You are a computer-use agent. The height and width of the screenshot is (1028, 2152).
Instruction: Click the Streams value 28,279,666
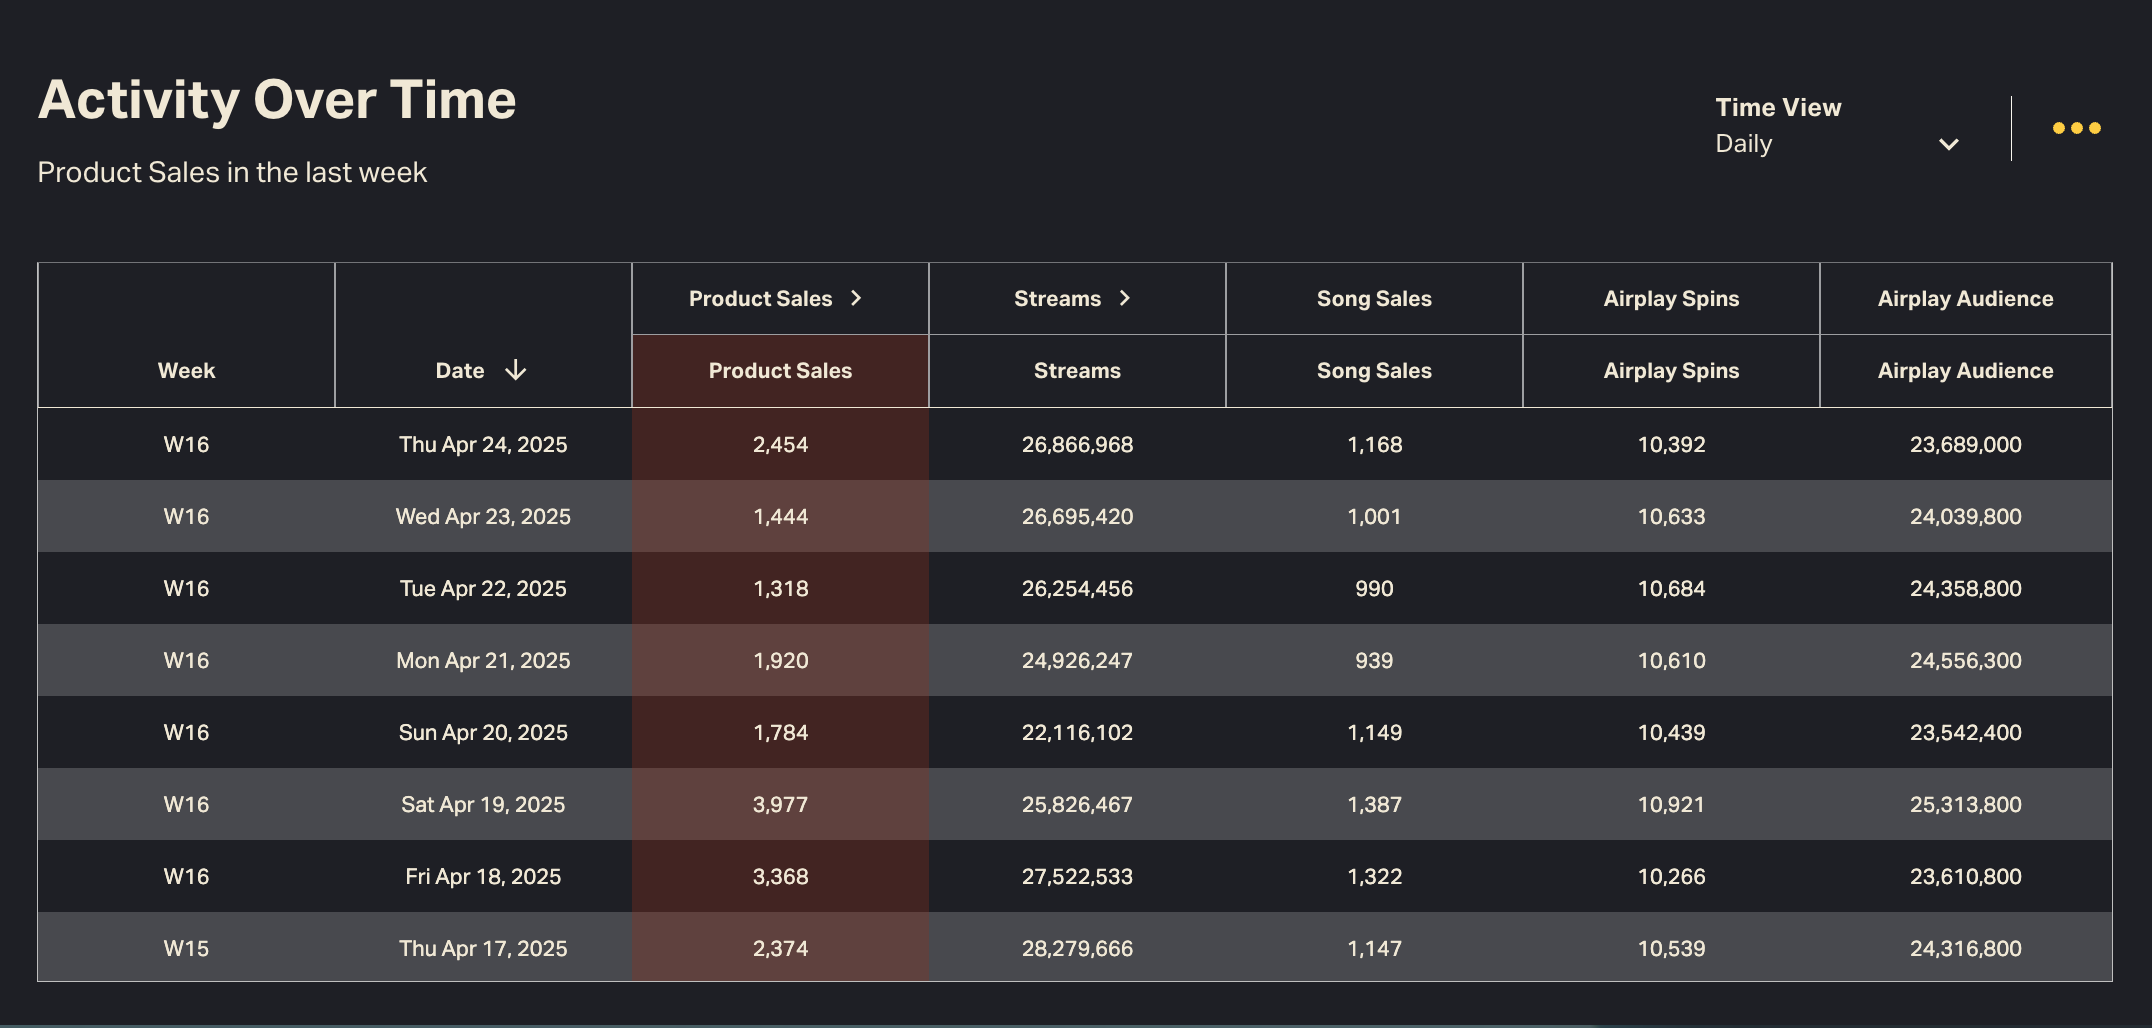(x=1077, y=948)
